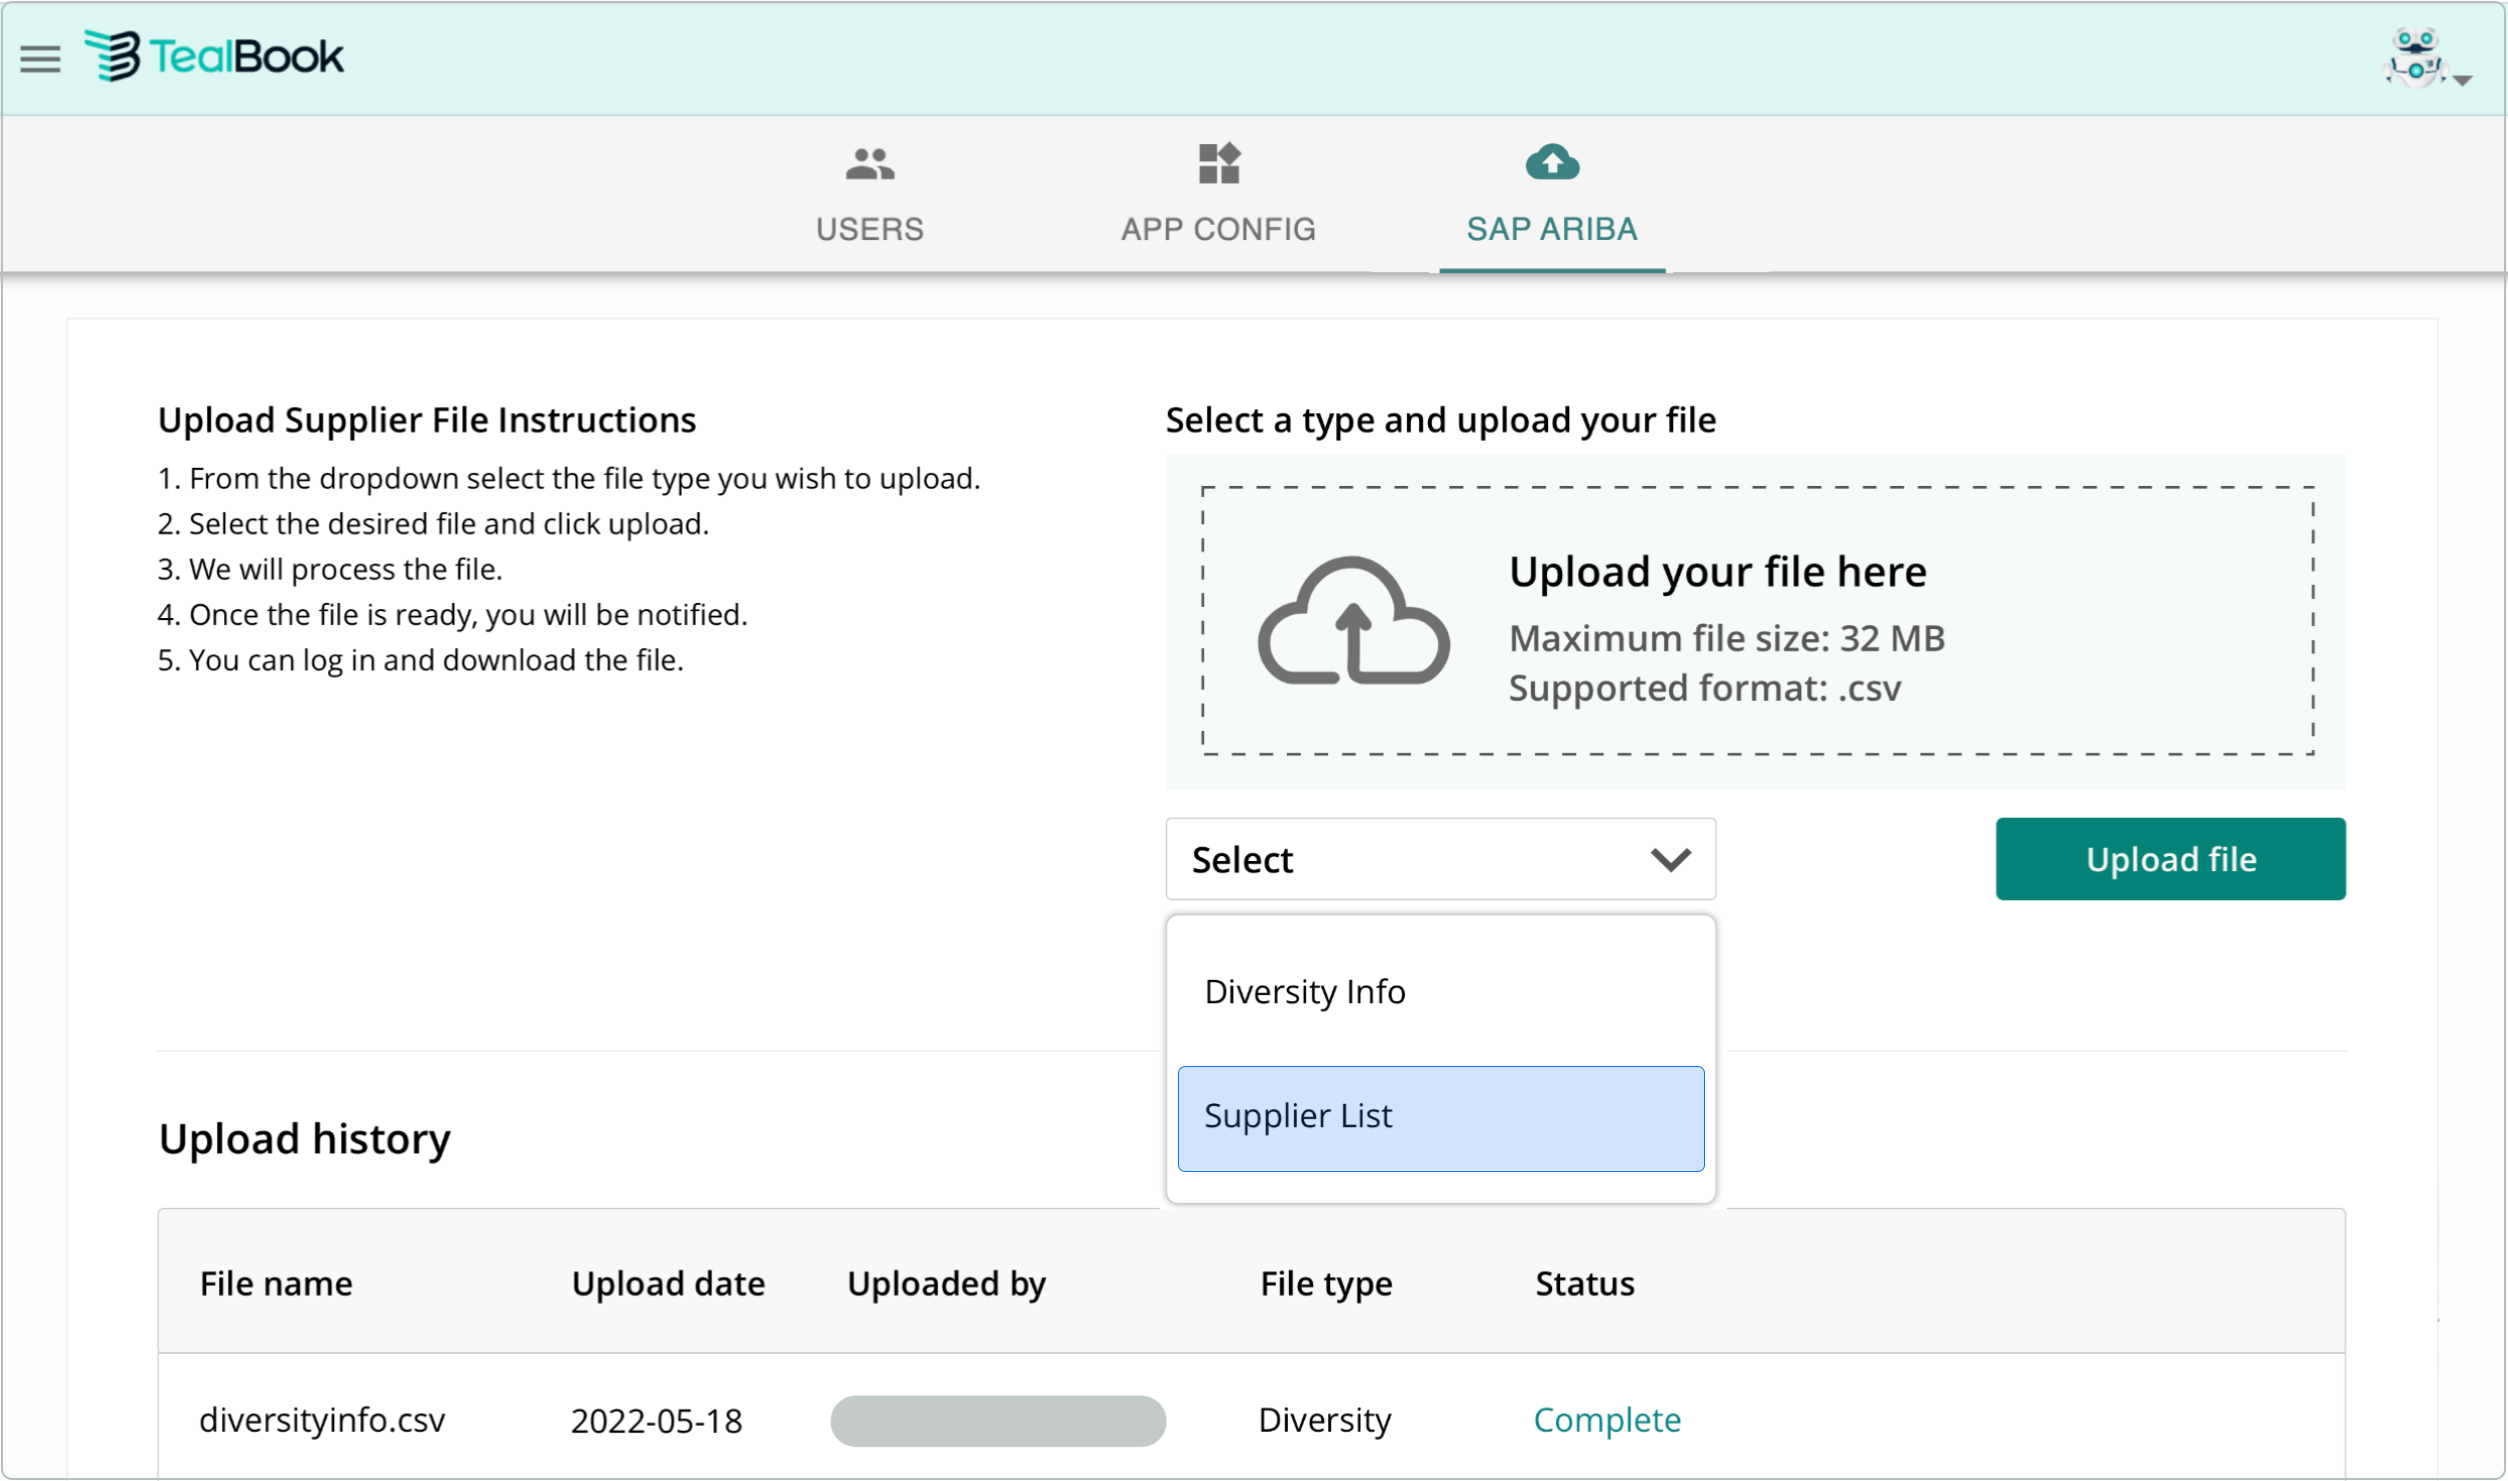The image size is (2508, 1481).
Task: Switch to the USERS tab
Action: pyautogui.click(x=869, y=194)
